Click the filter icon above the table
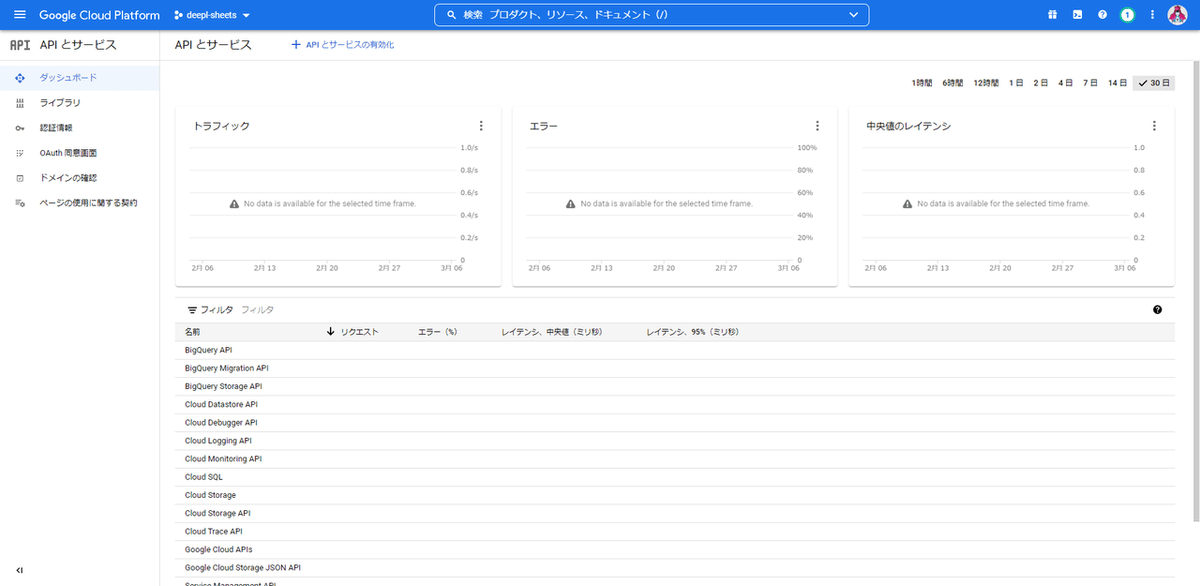 (x=192, y=310)
